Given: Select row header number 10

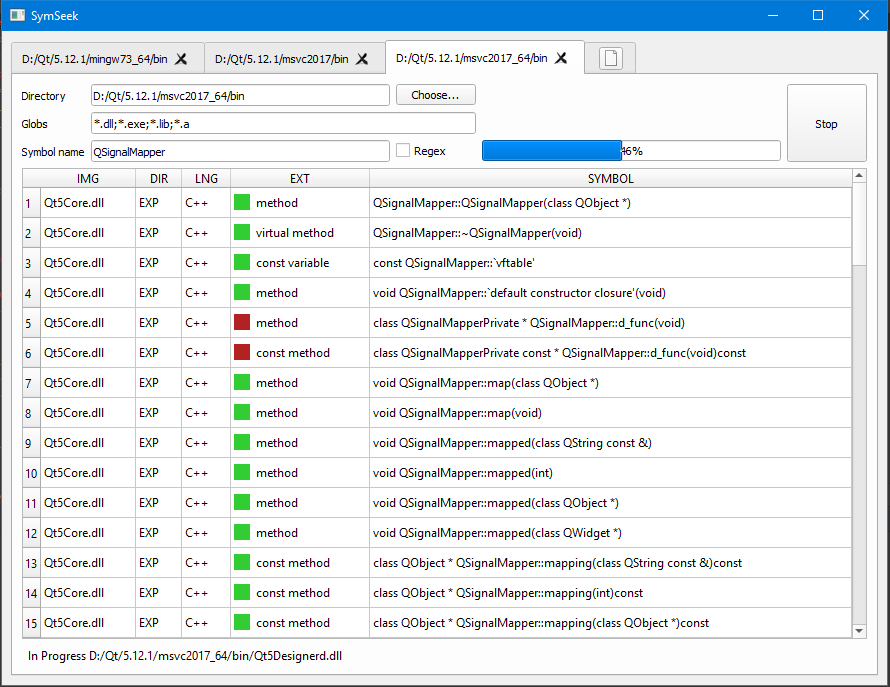Looking at the screenshot, I should [31, 473].
